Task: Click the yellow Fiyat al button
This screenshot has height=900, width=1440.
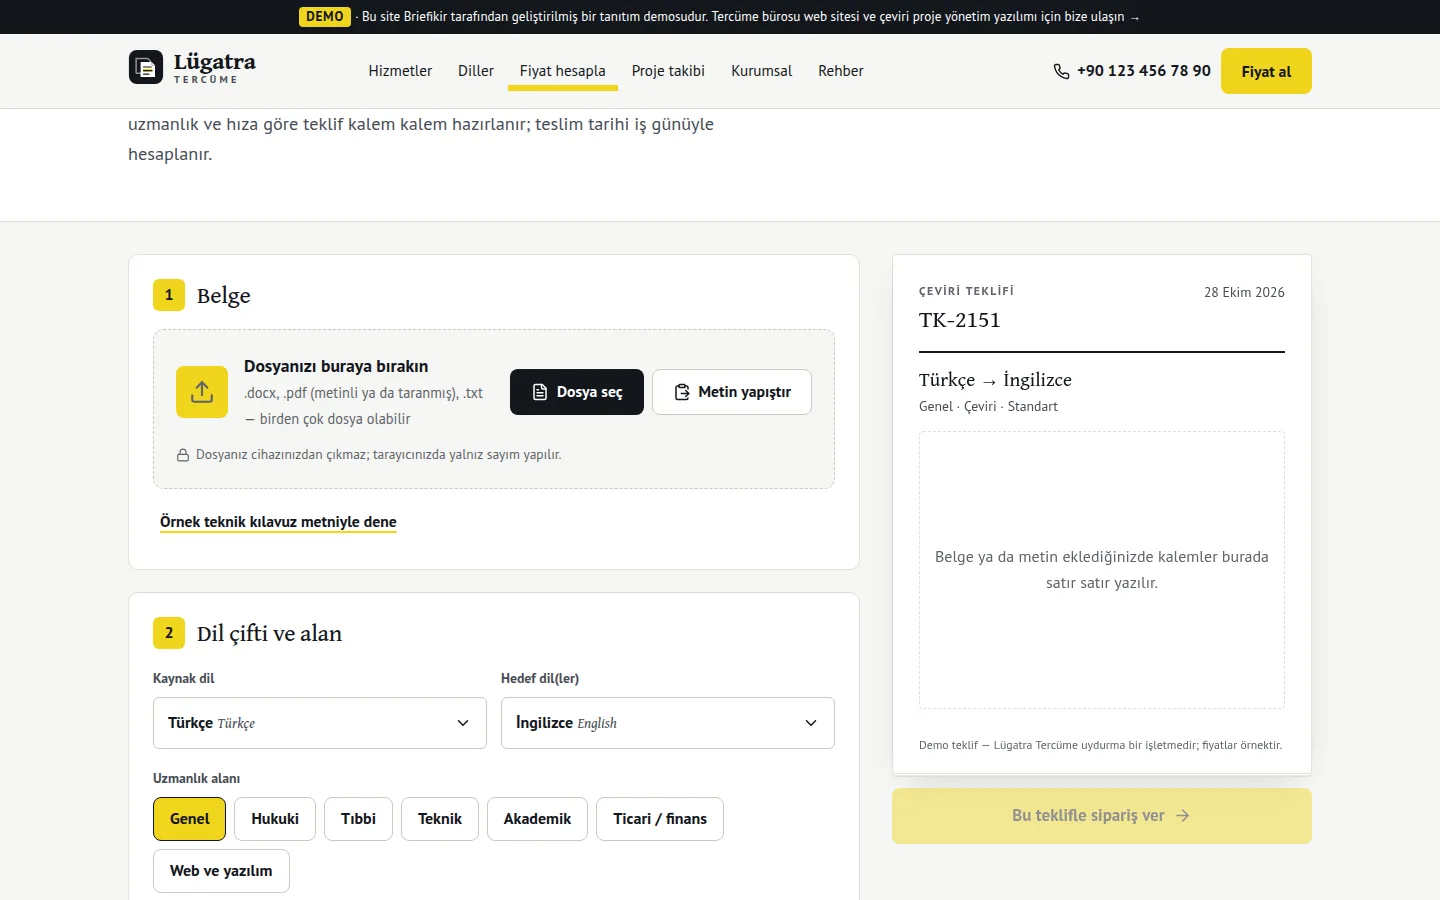Action: point(1266,71)
